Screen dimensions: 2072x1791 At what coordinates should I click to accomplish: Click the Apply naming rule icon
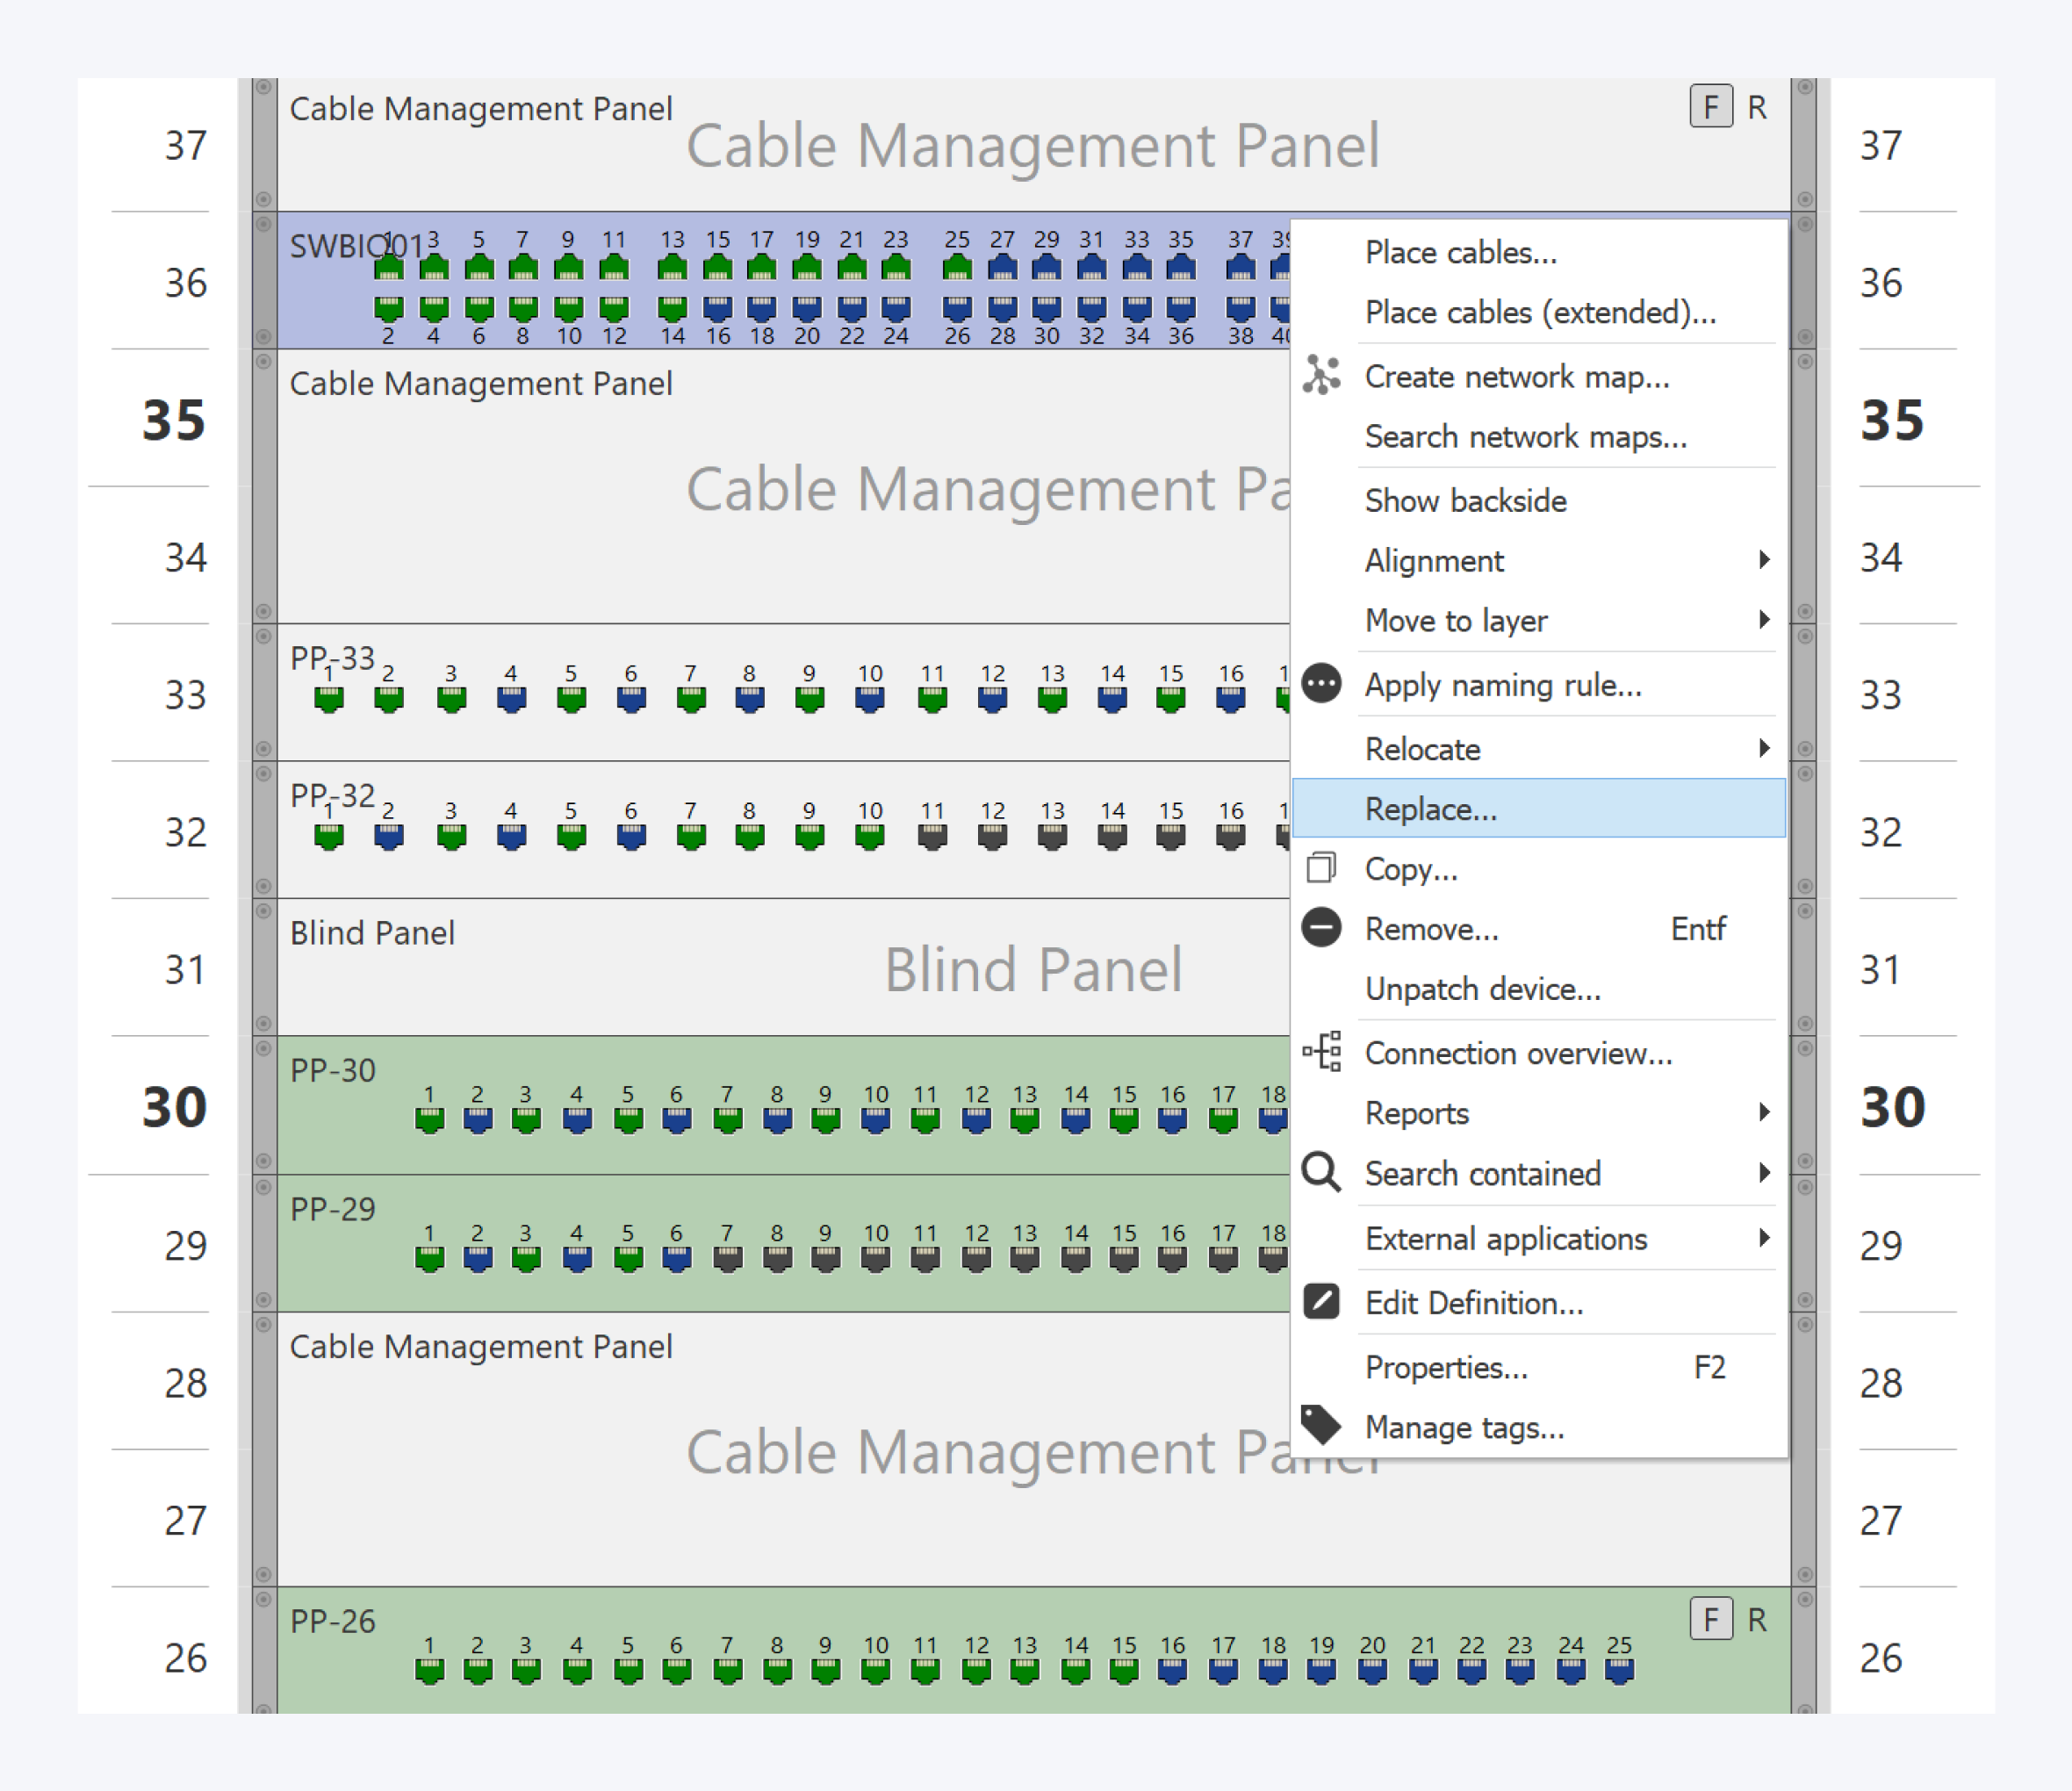(x=1322, y=684)
